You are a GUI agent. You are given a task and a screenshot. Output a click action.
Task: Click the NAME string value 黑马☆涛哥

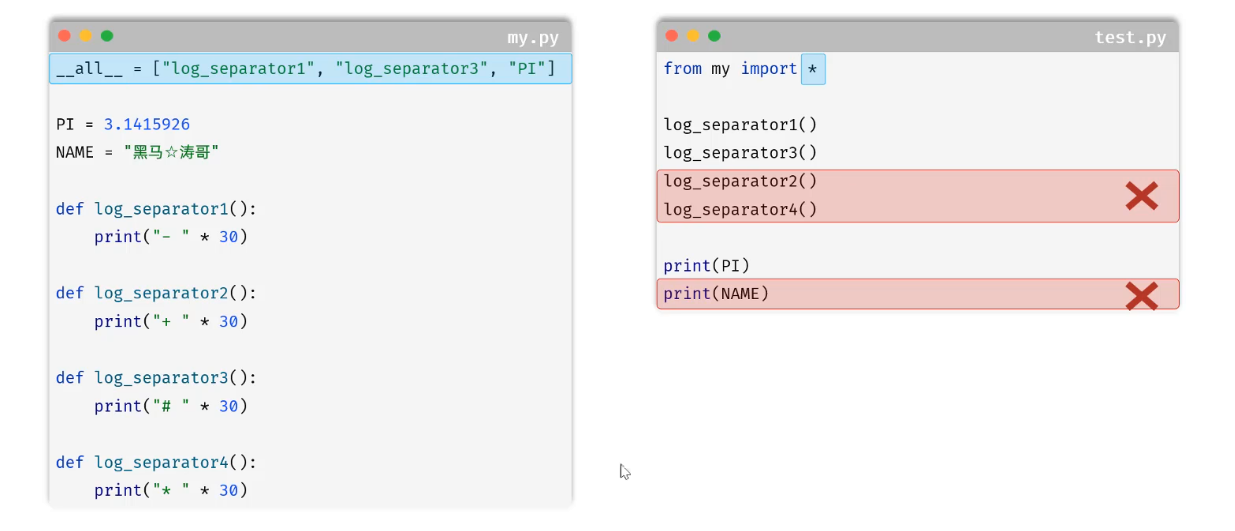(x=172, y=152)
